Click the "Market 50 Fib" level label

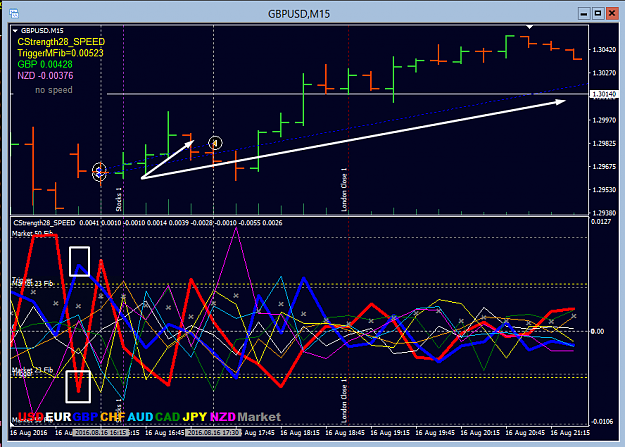tap(32, 233)
